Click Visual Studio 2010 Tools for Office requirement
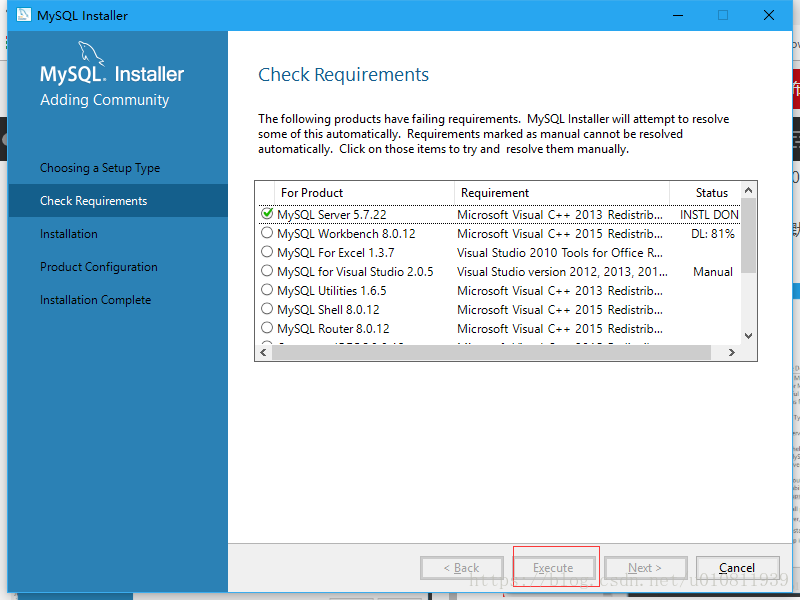 click(560, 253)
